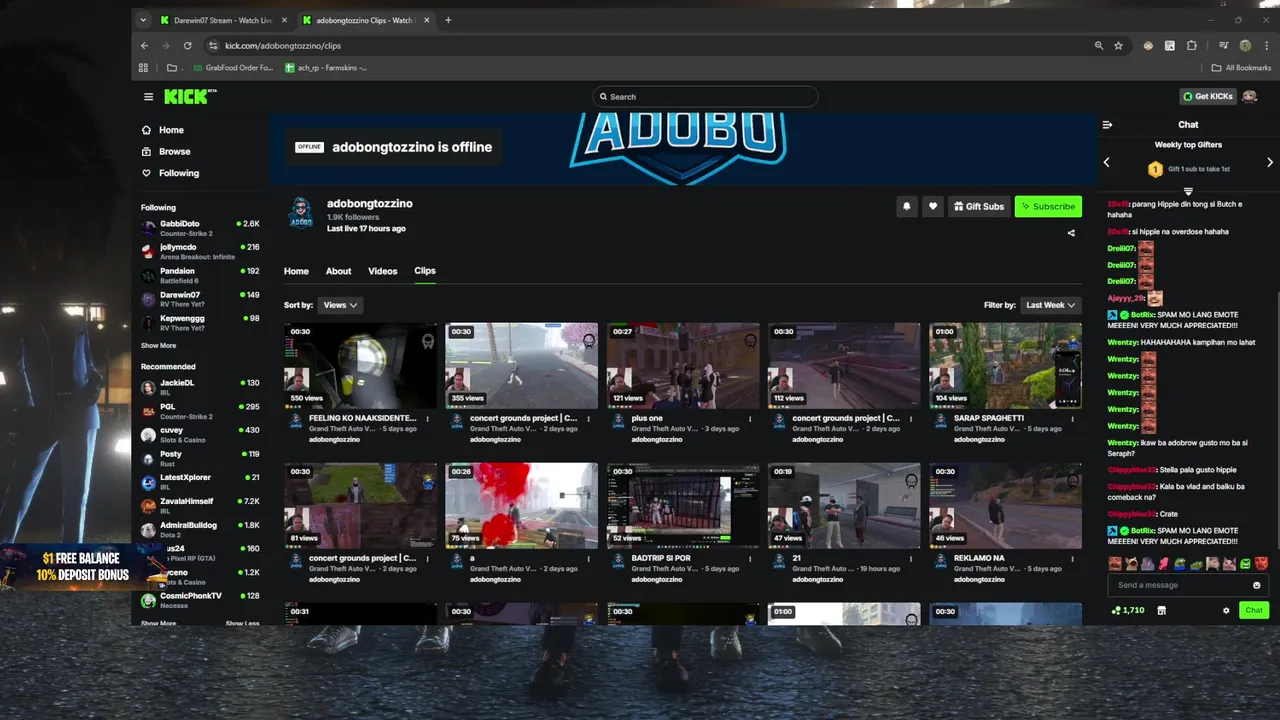Click the Gift Subs button

coord(979,206)
